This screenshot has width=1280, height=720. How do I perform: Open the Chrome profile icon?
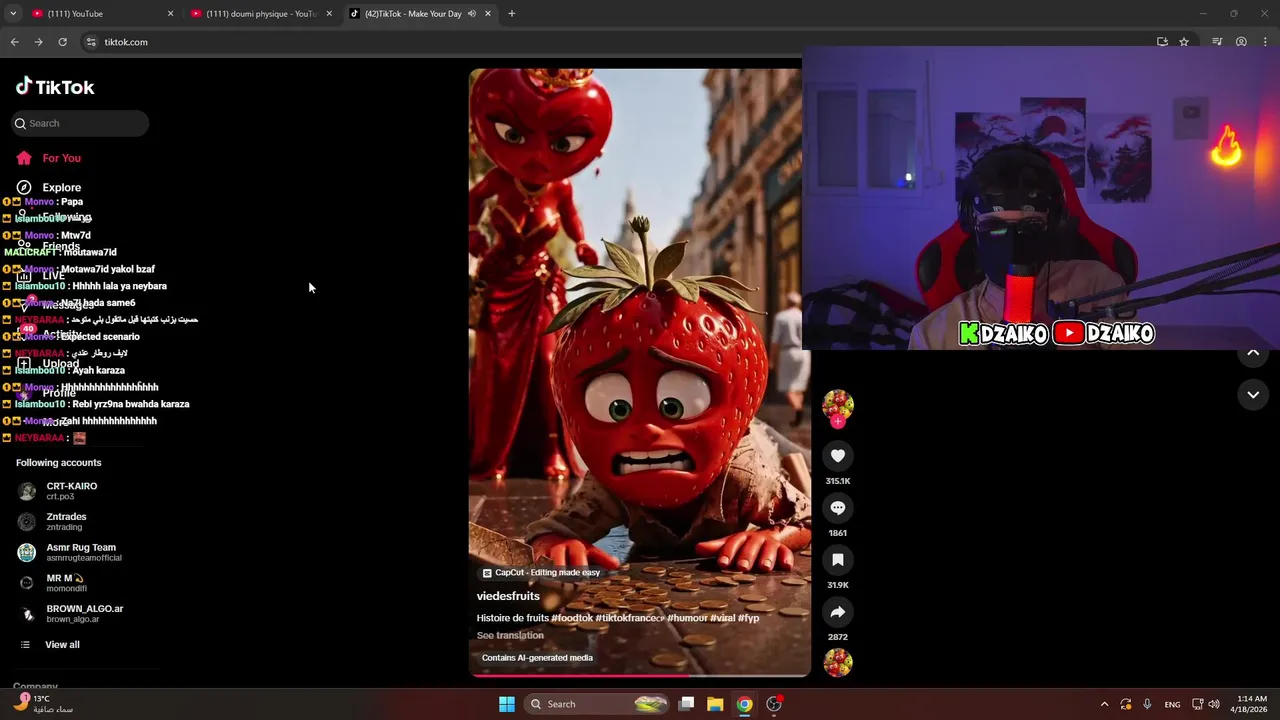[1241, 42]
